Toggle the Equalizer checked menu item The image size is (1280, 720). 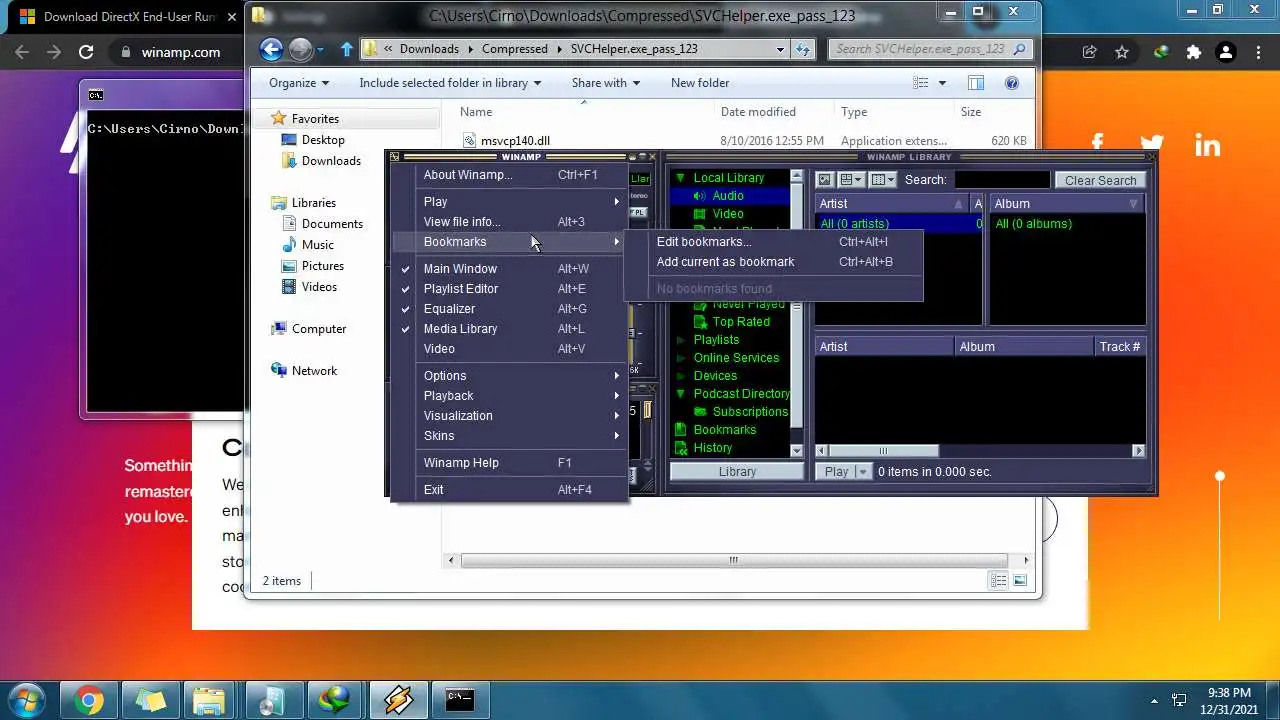(x=510, y=309)
